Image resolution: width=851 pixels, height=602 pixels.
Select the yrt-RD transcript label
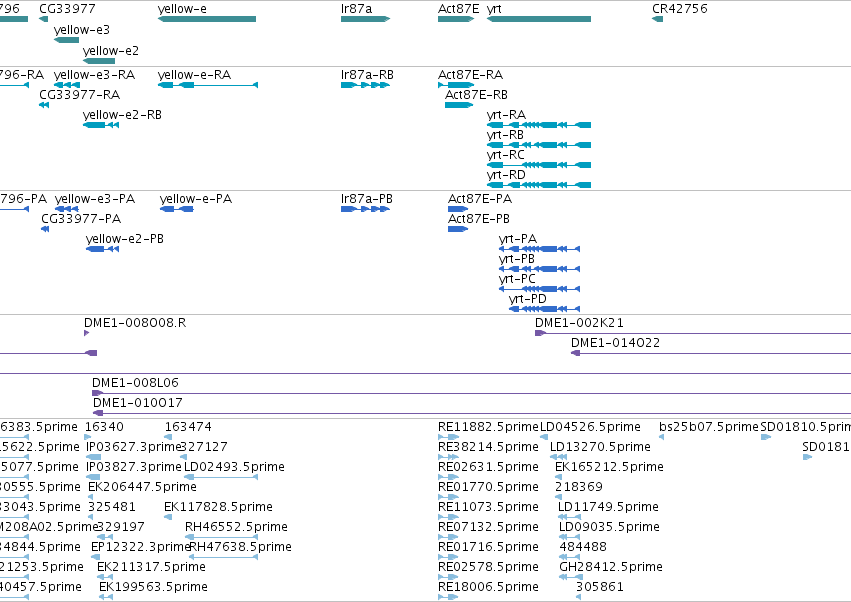(x=506, y=175)
